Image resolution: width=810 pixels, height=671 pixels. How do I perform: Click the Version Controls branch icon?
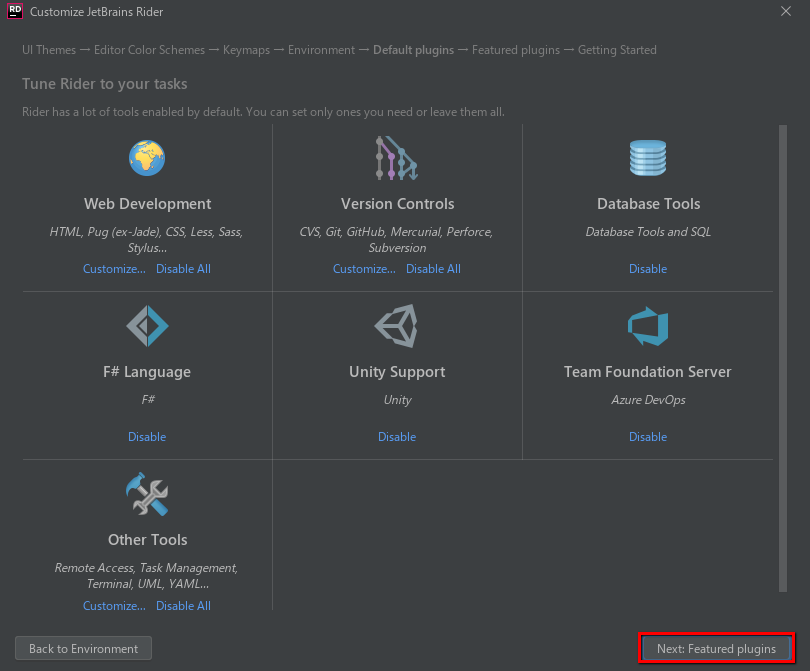[x=397, y=158]
